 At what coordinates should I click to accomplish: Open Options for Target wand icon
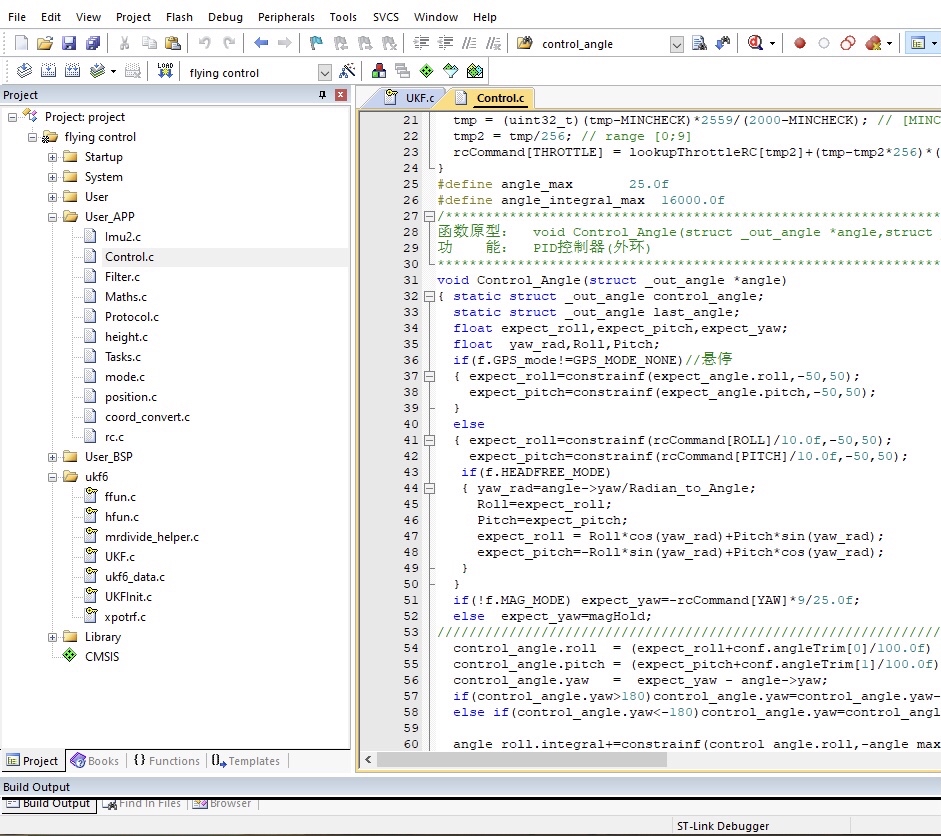347,71
